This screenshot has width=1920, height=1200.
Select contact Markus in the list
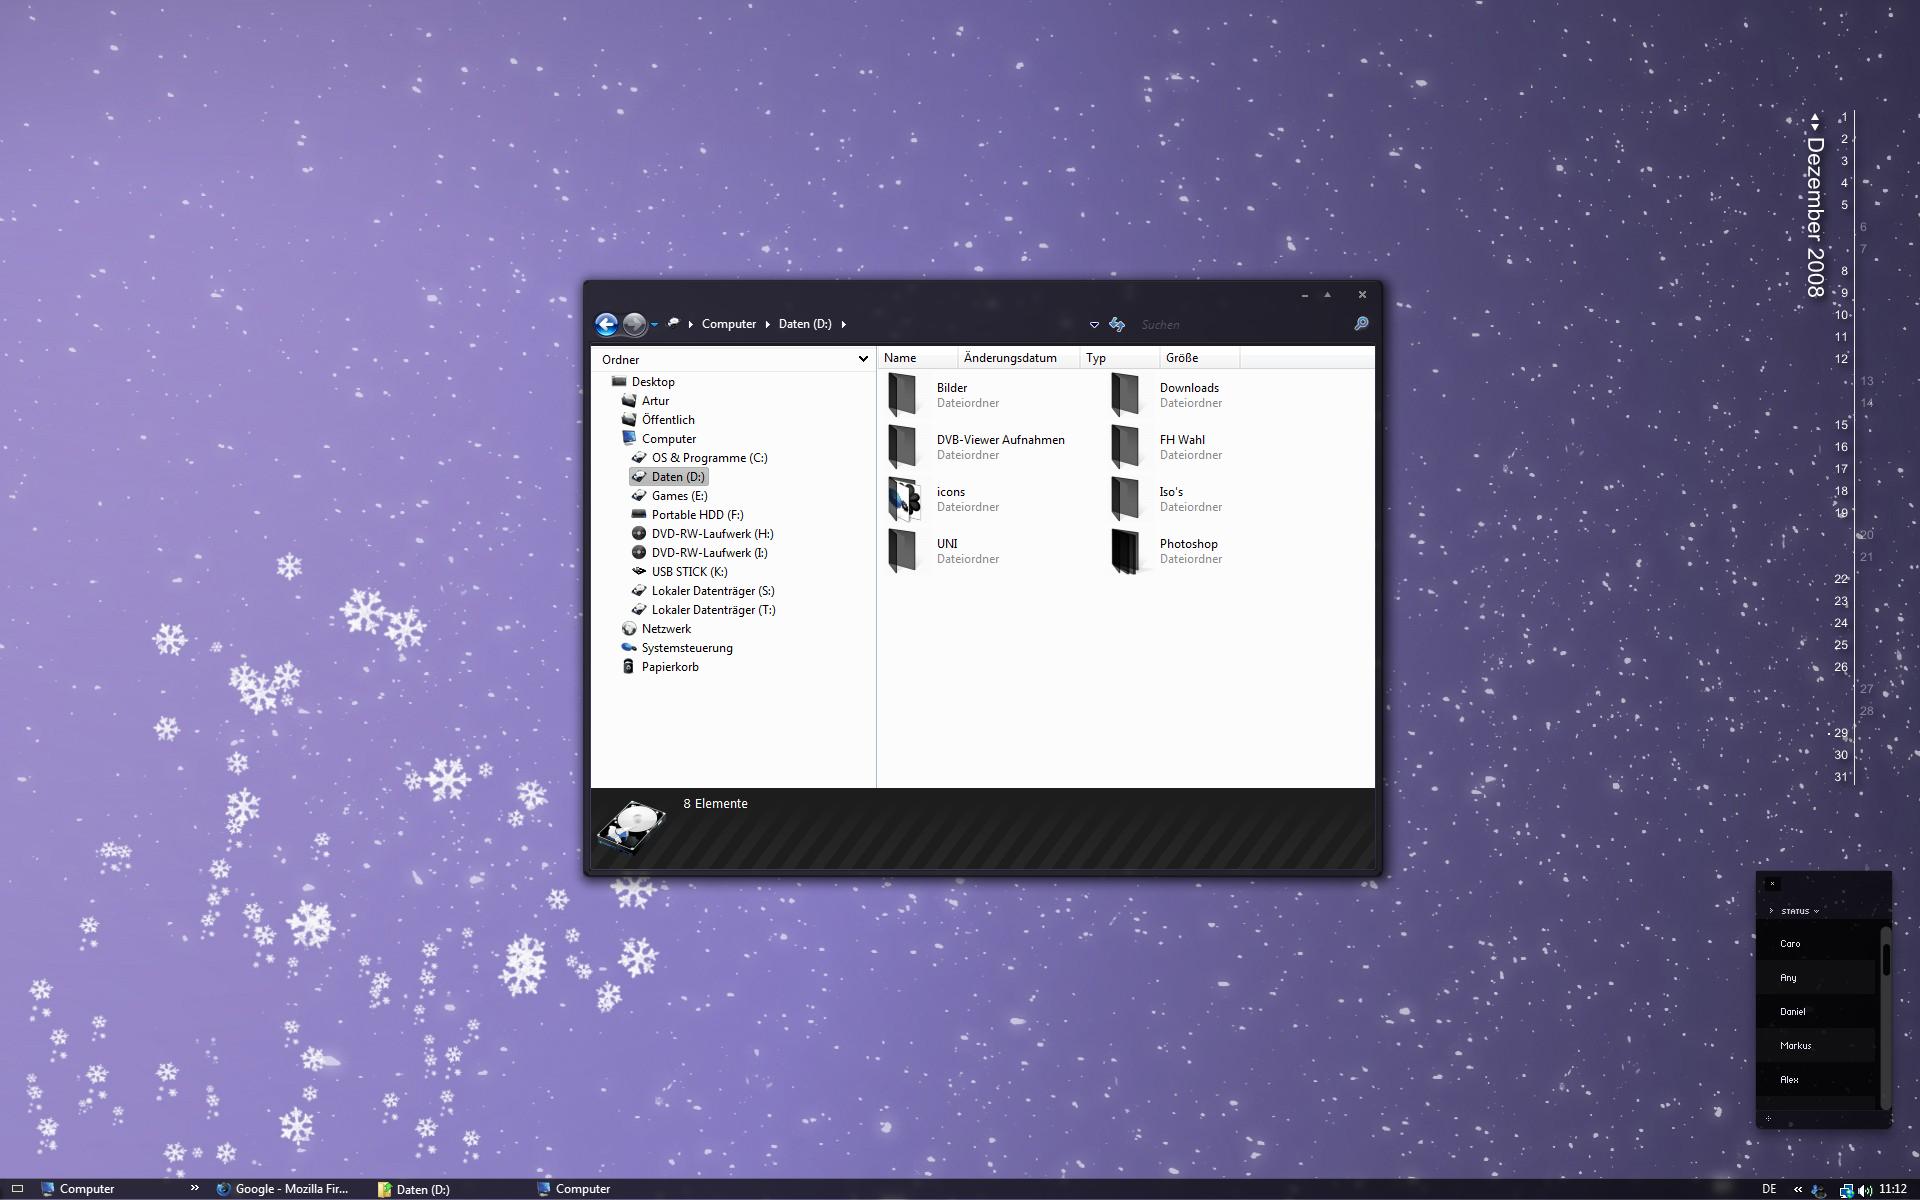[1796, 1046]
